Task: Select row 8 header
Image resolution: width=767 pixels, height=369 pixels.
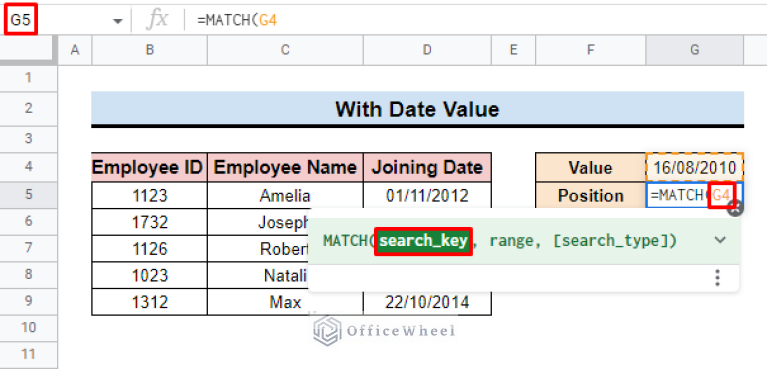Action: [x=29, y=274]
